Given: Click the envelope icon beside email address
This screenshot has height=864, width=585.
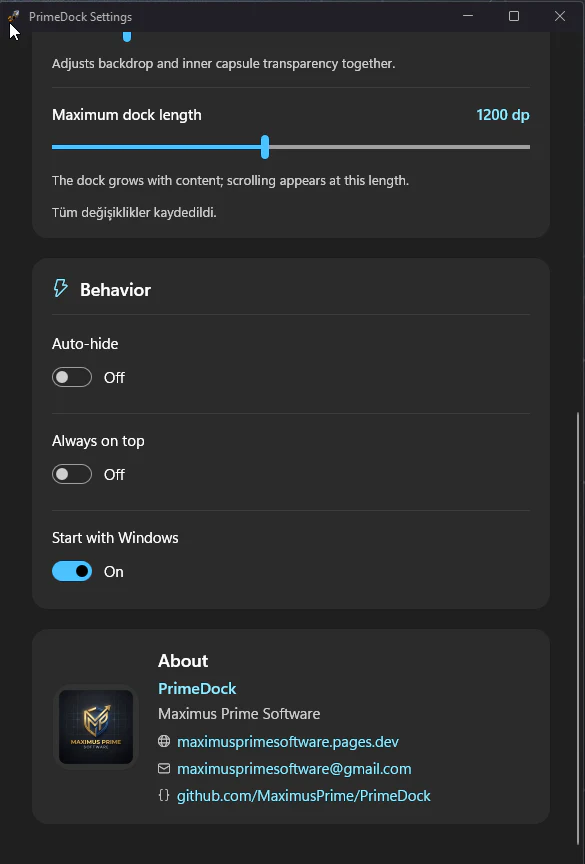Looking at the screenshot, I should click(164, 768).
